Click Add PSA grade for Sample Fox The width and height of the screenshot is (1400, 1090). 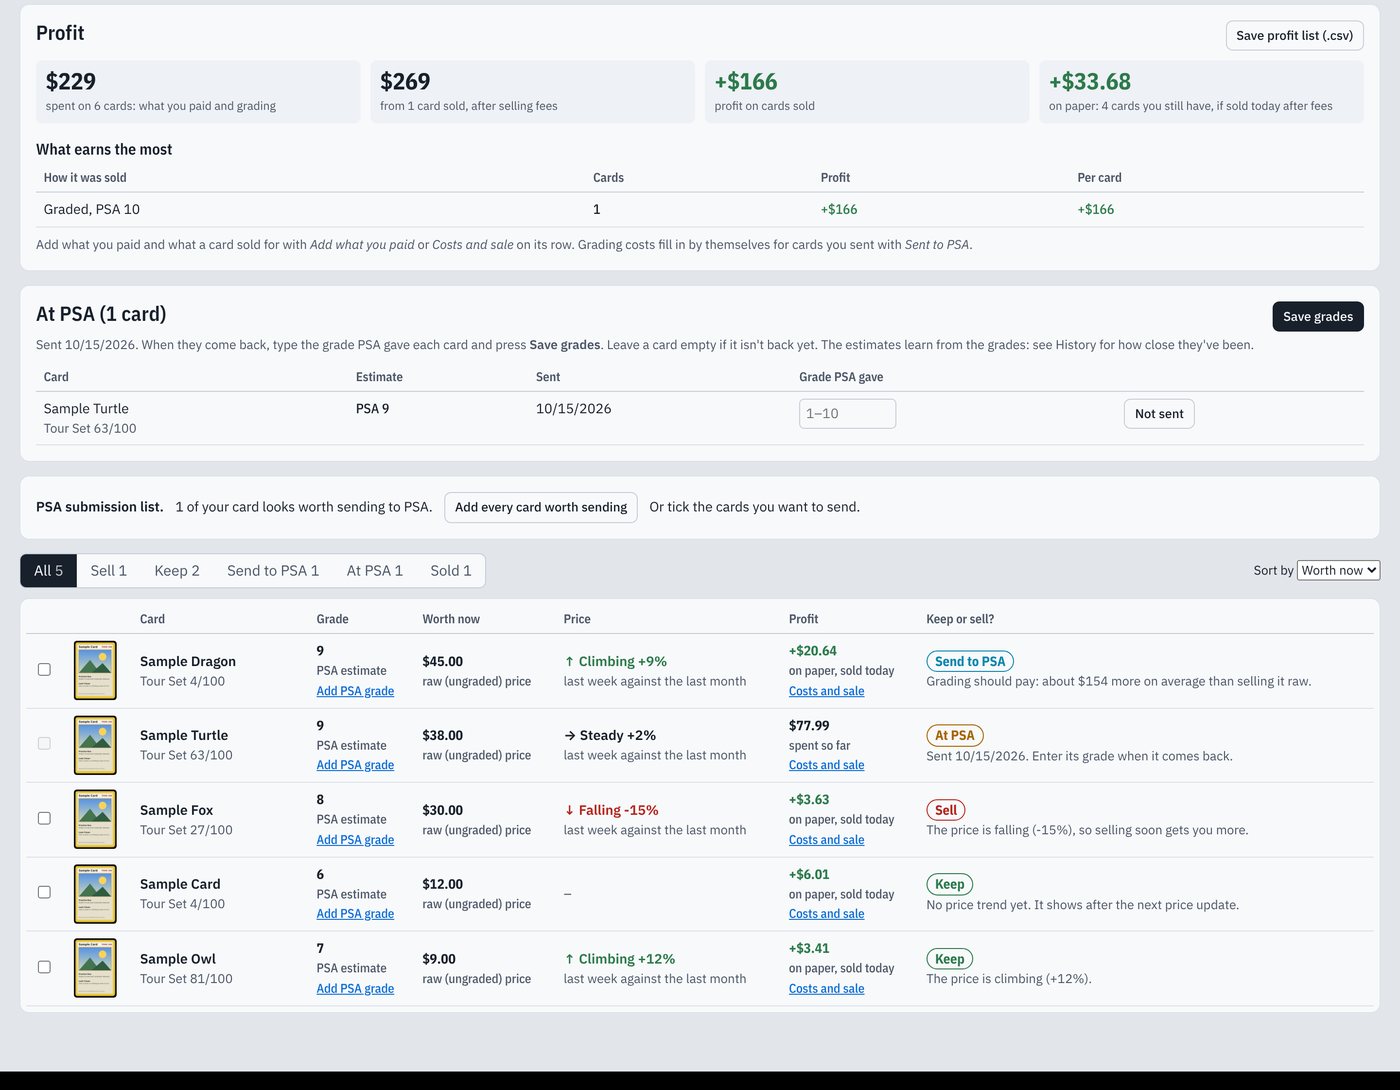[355, 840]
